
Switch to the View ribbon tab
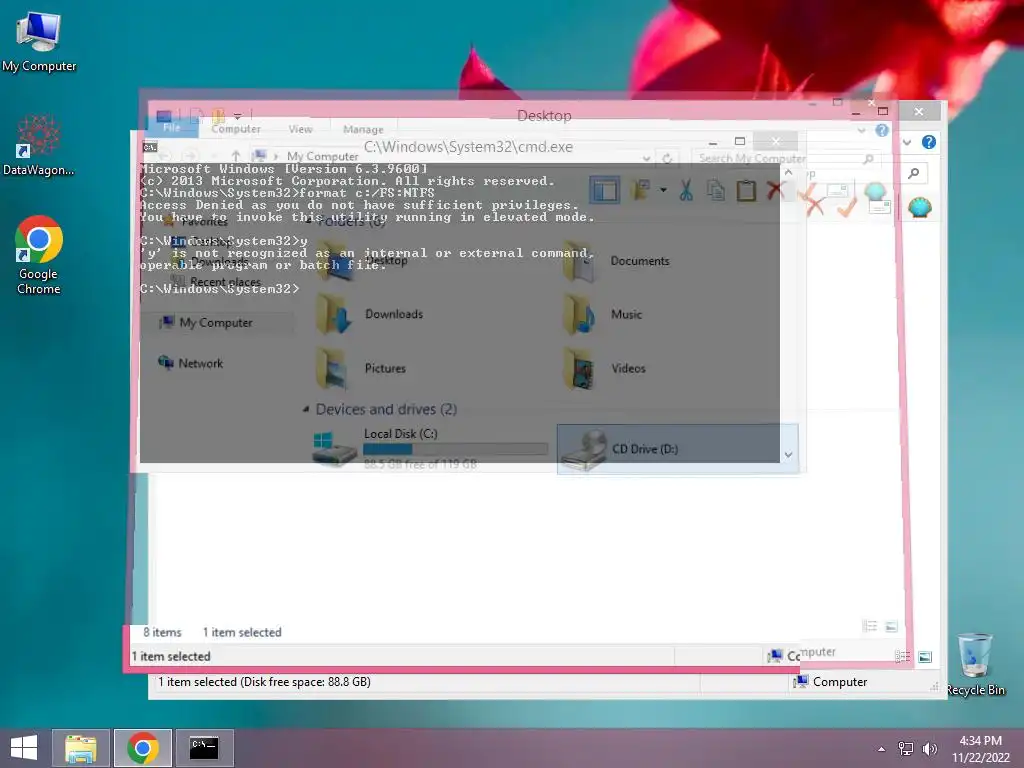pos(300,129)
